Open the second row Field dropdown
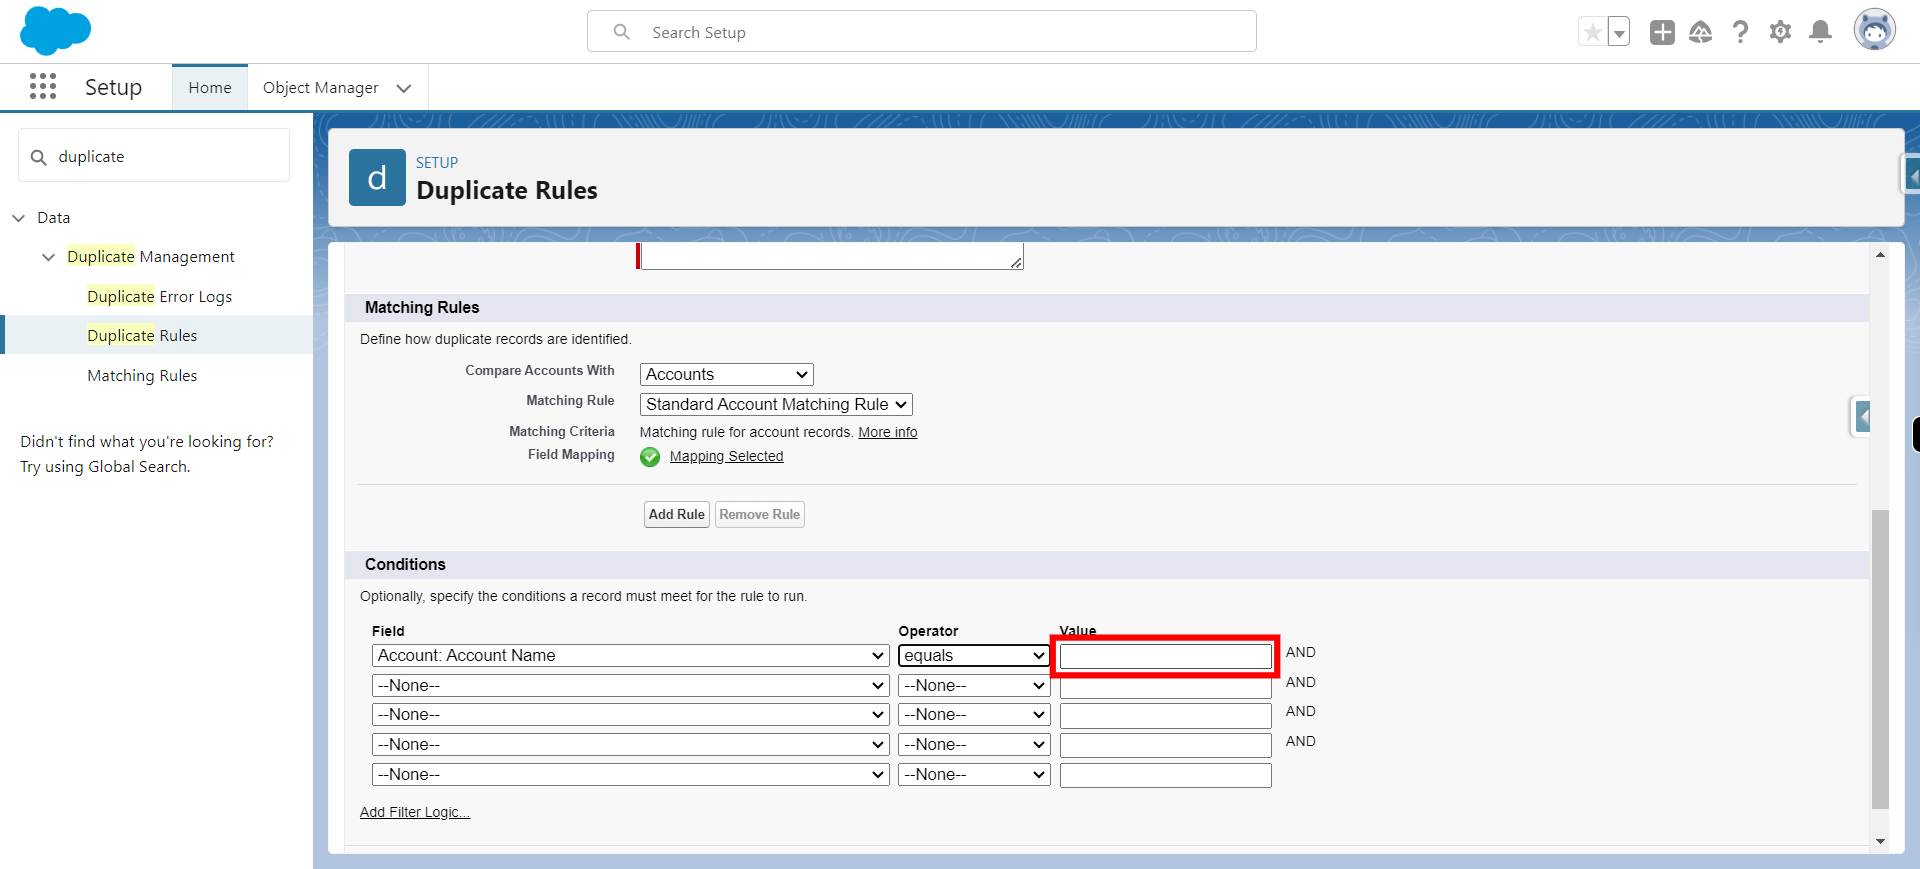 [x=630, y=686]
